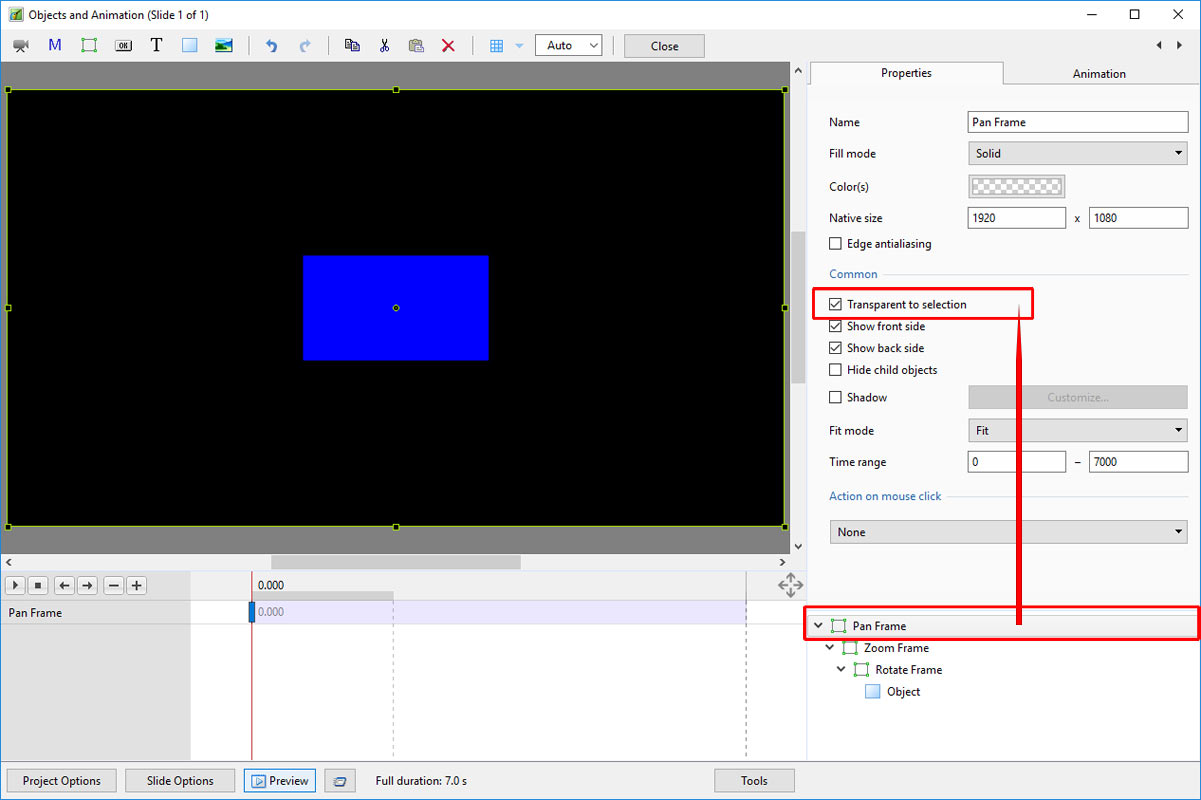Cut the selected object with scissors

(384, 46)
